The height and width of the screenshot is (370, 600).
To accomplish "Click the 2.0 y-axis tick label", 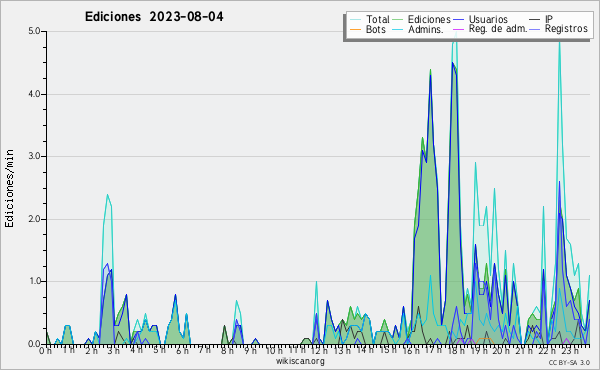I will click(x=34, y=219).
